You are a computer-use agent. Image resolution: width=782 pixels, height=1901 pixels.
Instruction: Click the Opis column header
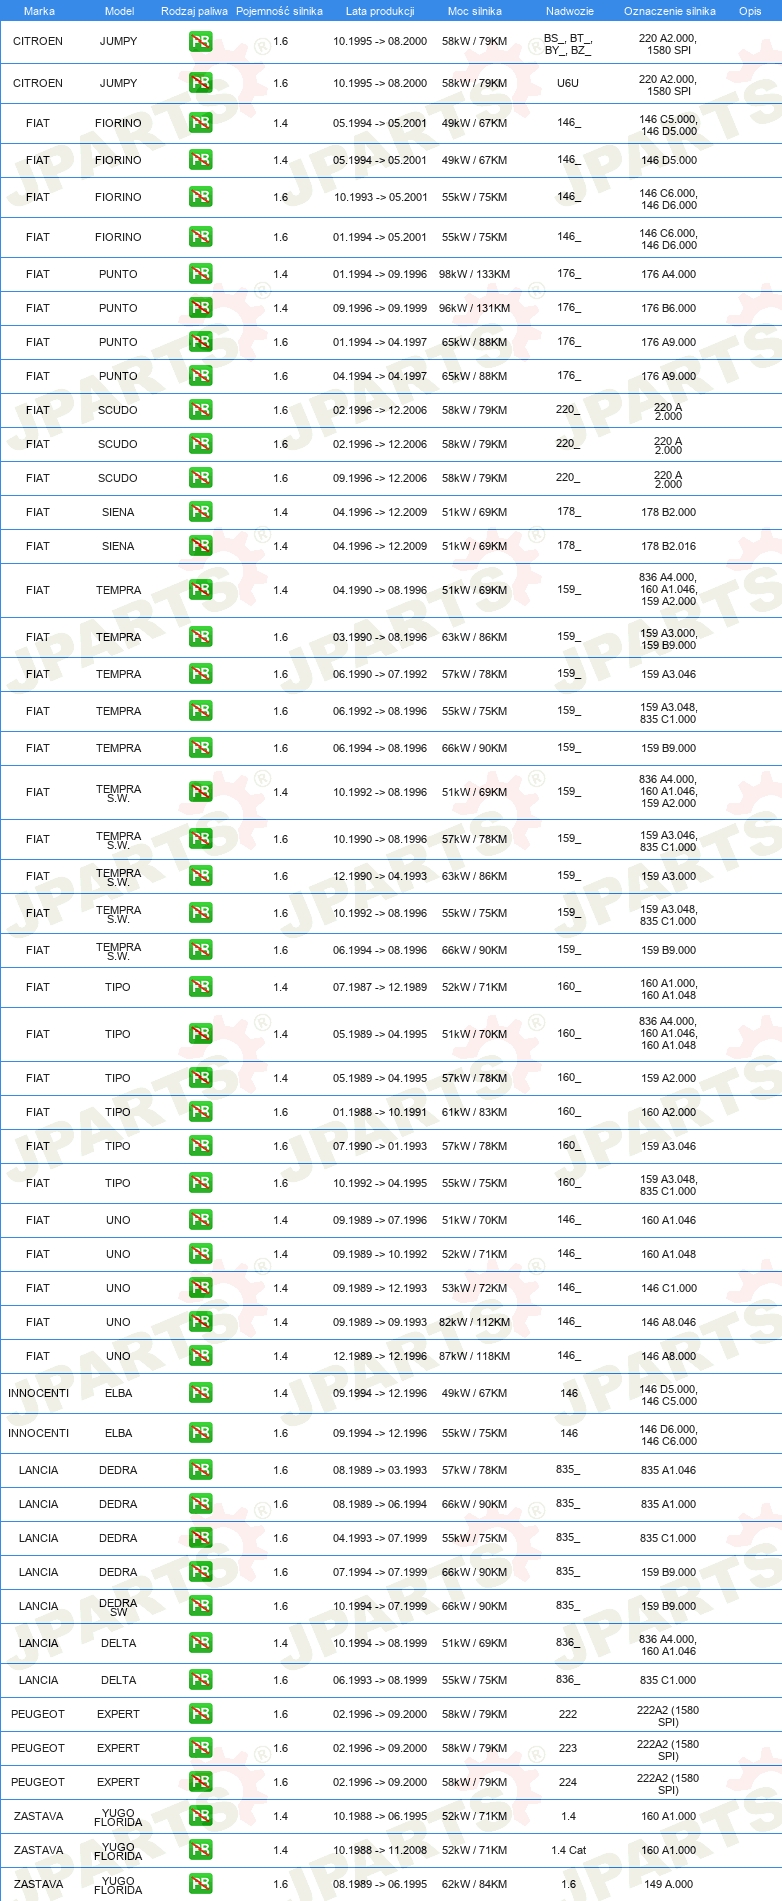(x=750, y=11)
